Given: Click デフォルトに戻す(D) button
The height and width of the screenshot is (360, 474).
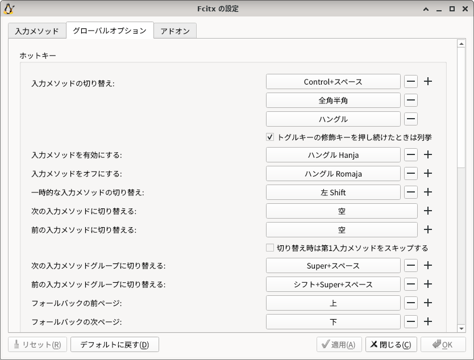Looking at the screenshot, I should coord(115,344).
